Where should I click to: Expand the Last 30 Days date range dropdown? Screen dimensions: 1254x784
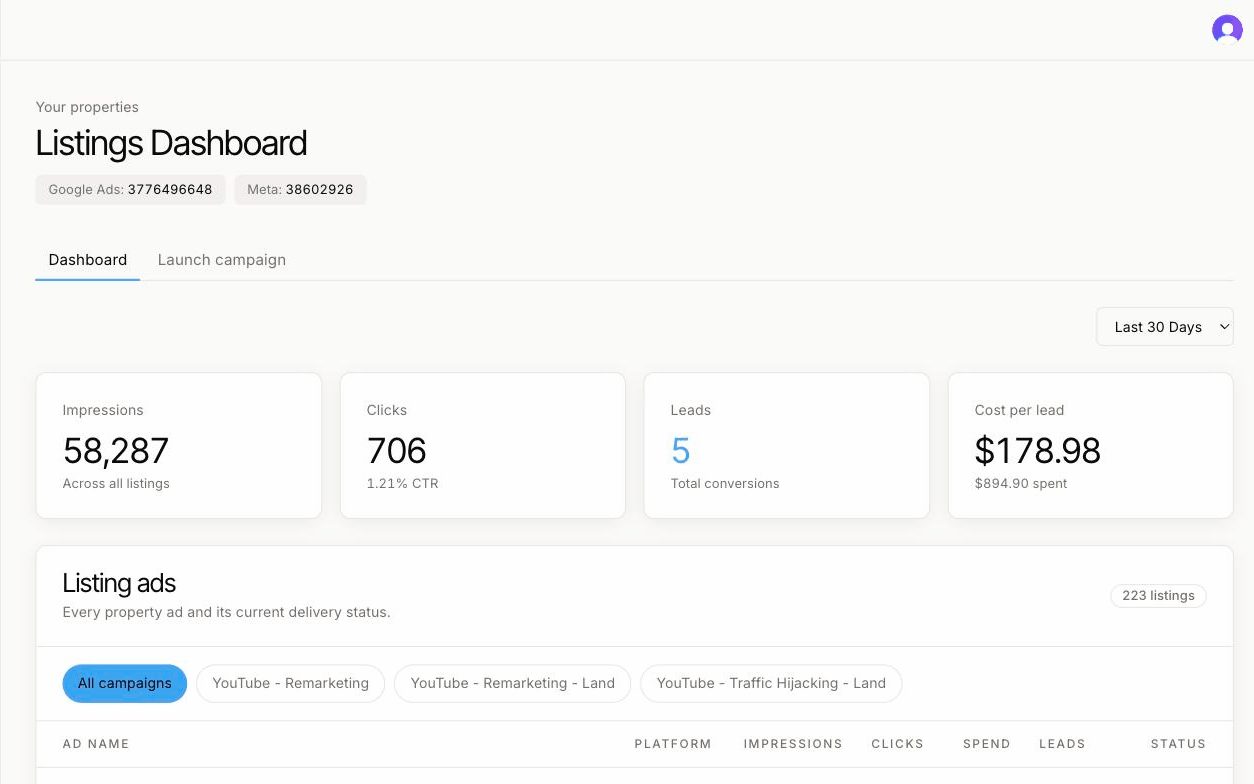pyautogui.click(x=1165, y=327)
